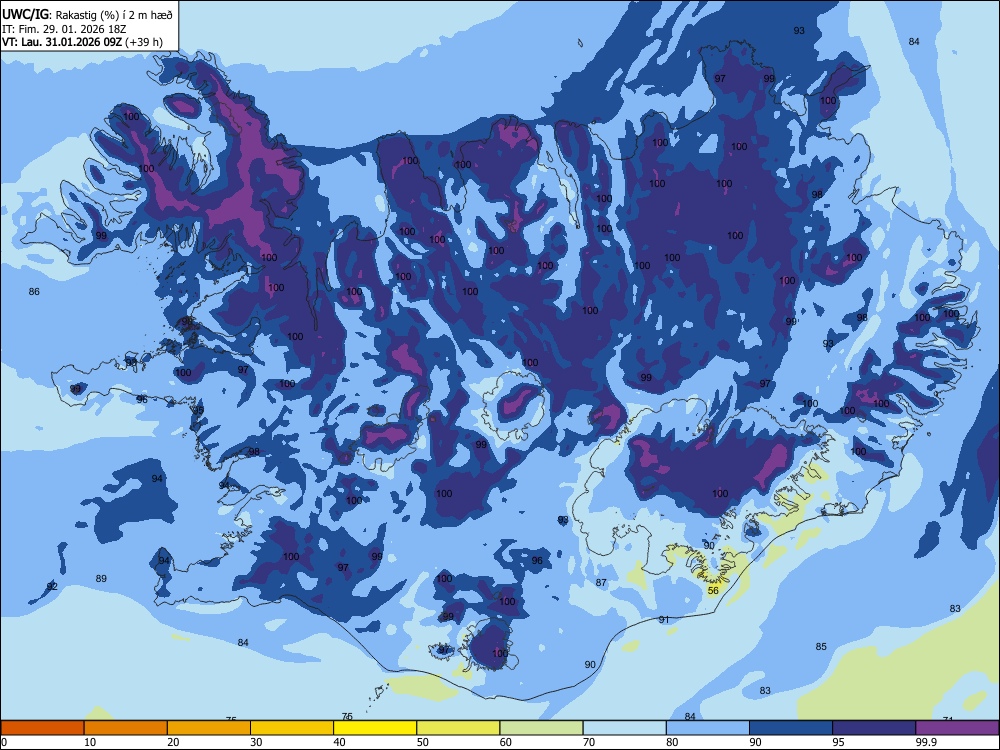Click the purple above-99.9 legend swatch
1000x750 pixels.
(957, 728)
